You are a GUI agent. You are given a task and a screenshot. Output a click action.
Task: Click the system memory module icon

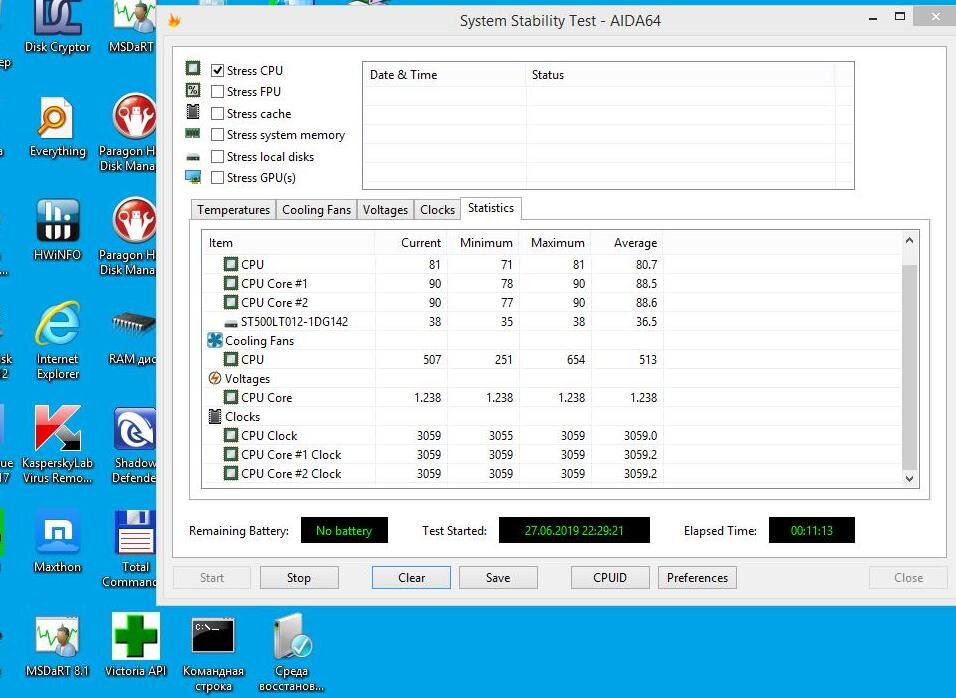pos(193,133)
